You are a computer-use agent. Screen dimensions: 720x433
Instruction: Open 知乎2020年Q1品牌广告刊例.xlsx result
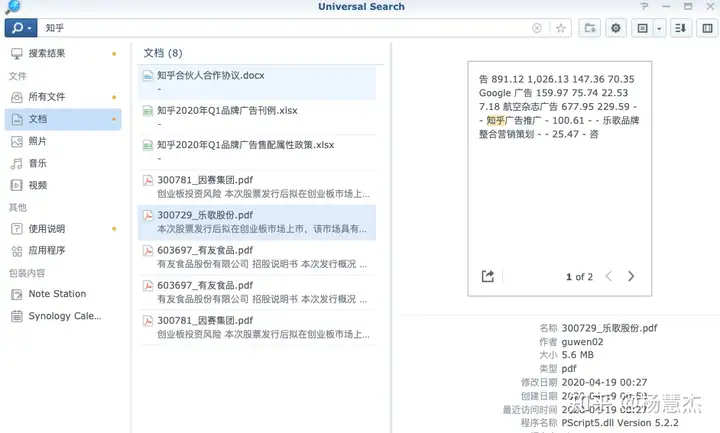(x=257, y=117)
